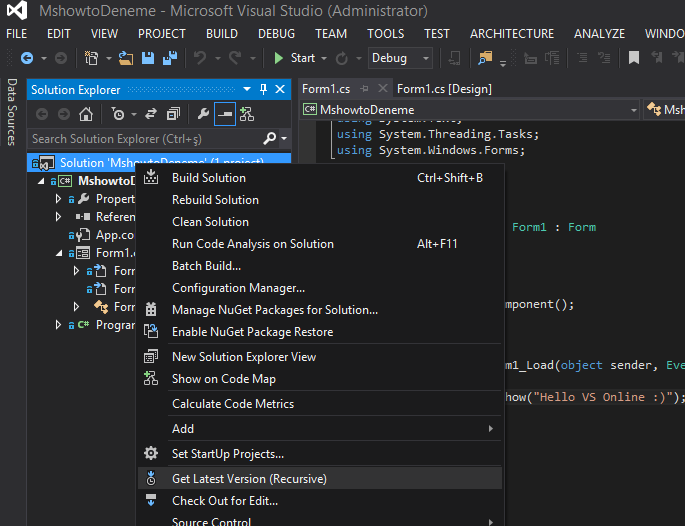Click the Open File folder icon
This screenshot has height=526, width=685.
pyautogui.click(x=126, y=58)
